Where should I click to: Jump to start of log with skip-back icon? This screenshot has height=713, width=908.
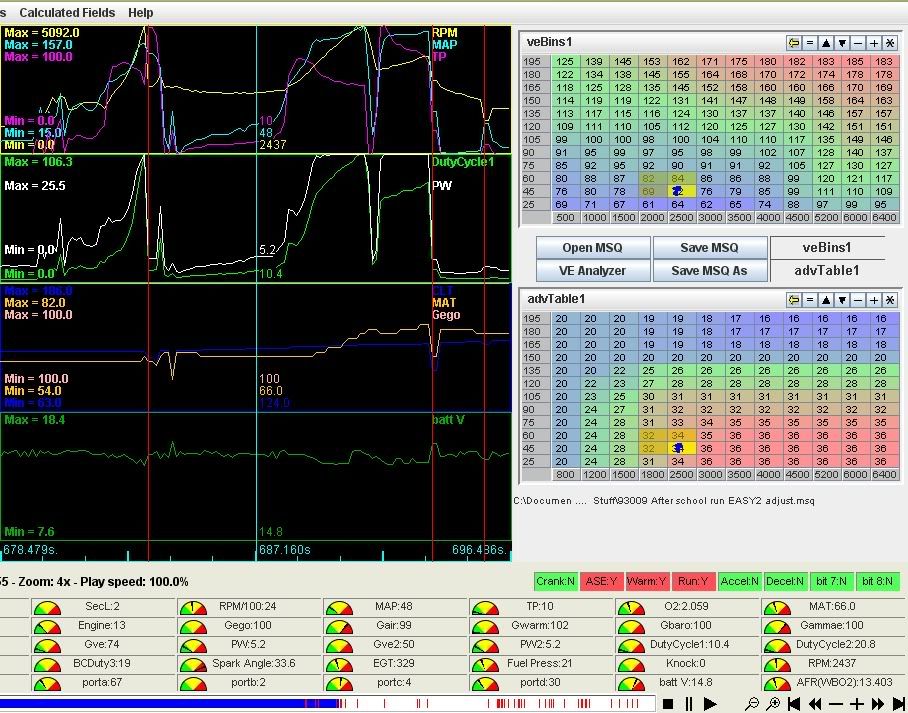795,704
